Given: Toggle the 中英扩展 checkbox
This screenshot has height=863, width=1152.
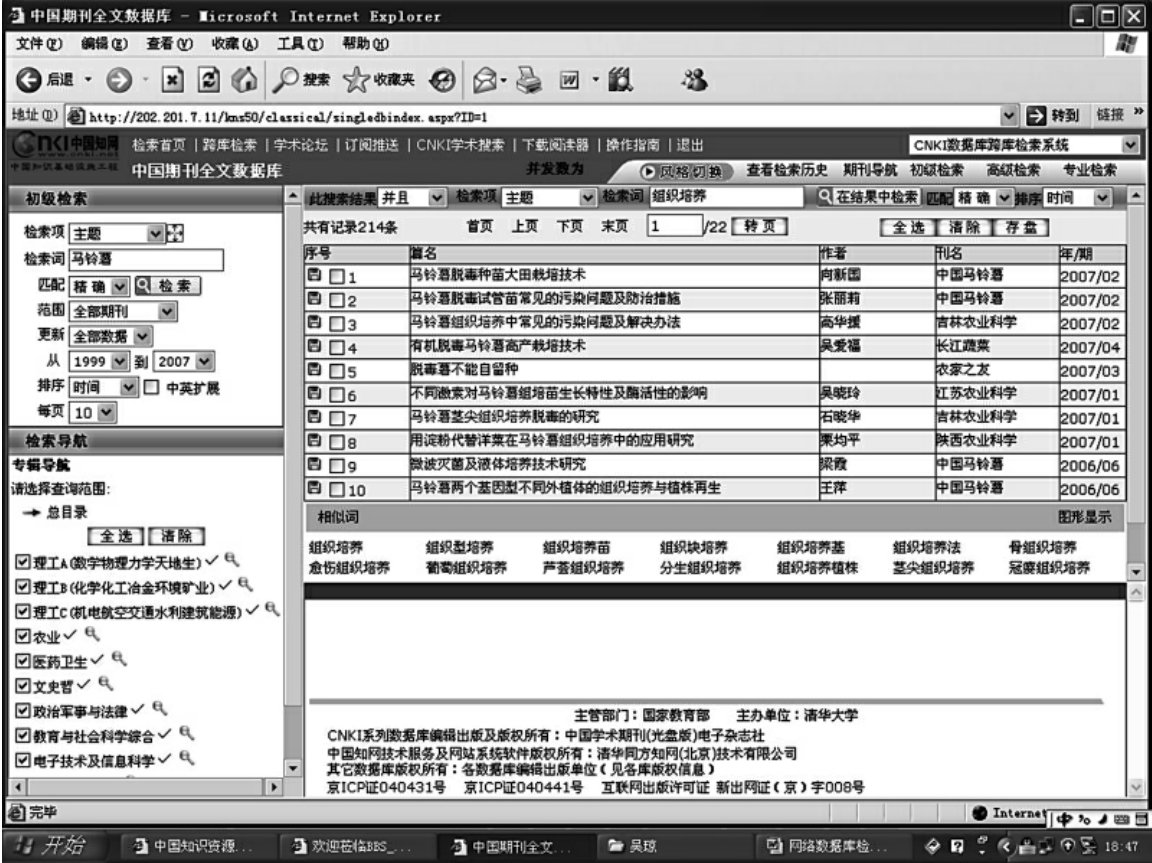Looking at the screenshot, I should 151,387.
